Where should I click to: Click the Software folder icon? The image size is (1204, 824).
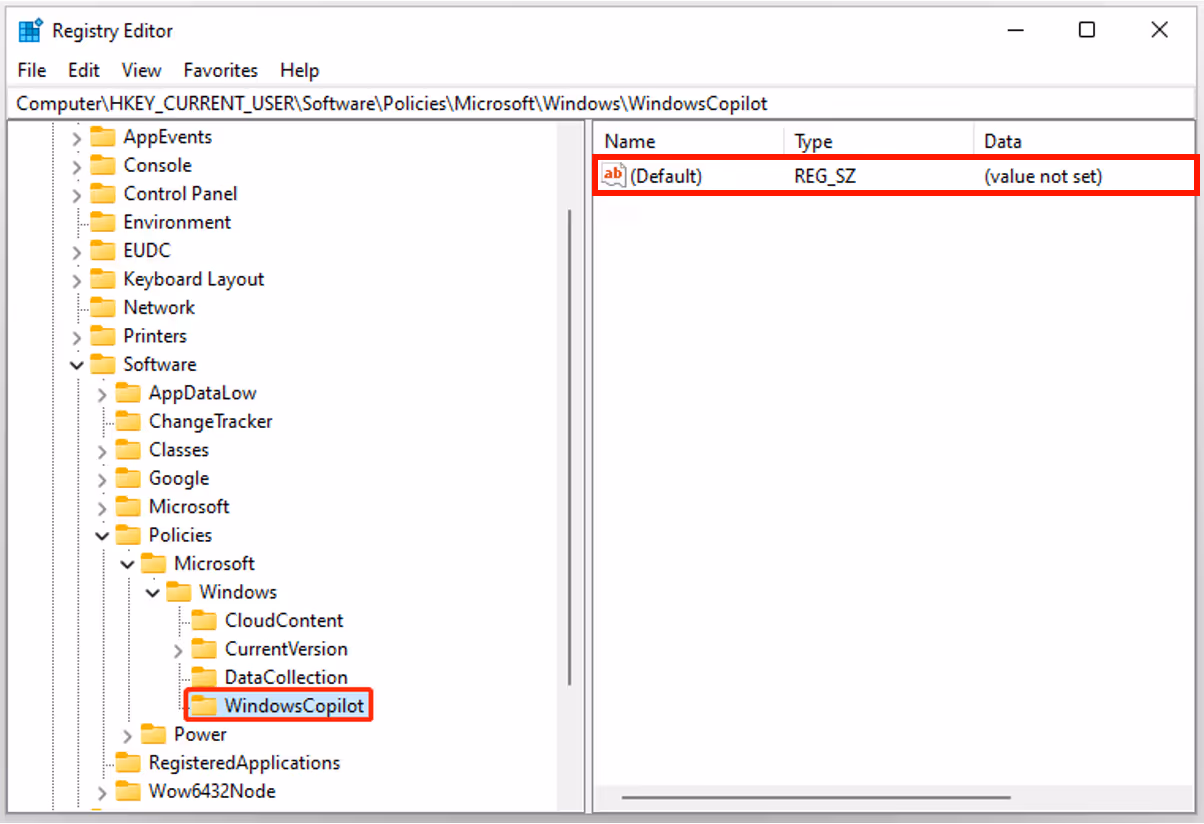pyautogui.click(x=103, y=364)
